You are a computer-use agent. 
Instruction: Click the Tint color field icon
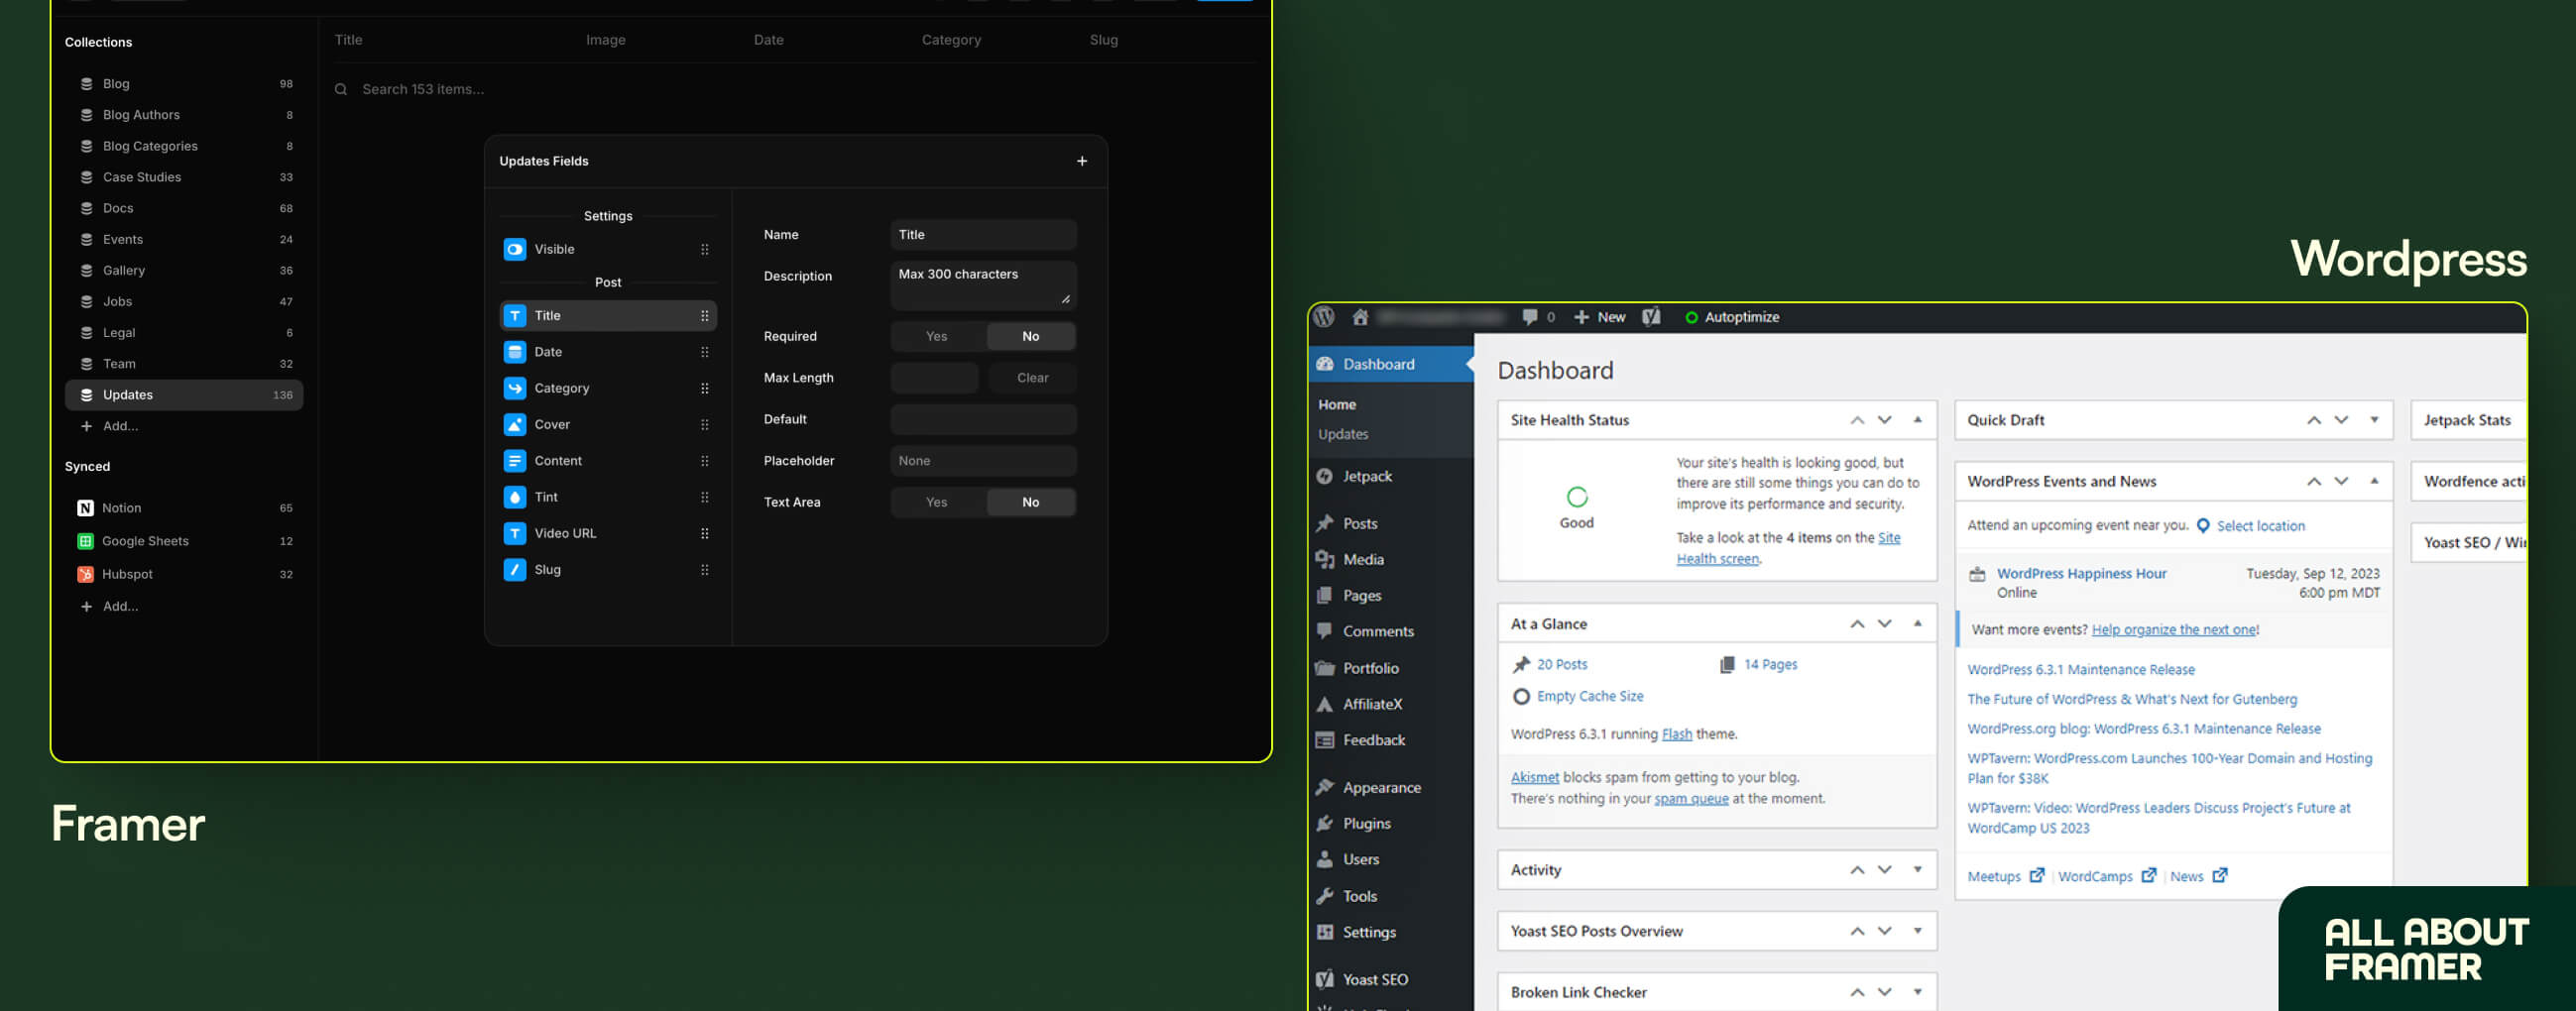point(514,497)
